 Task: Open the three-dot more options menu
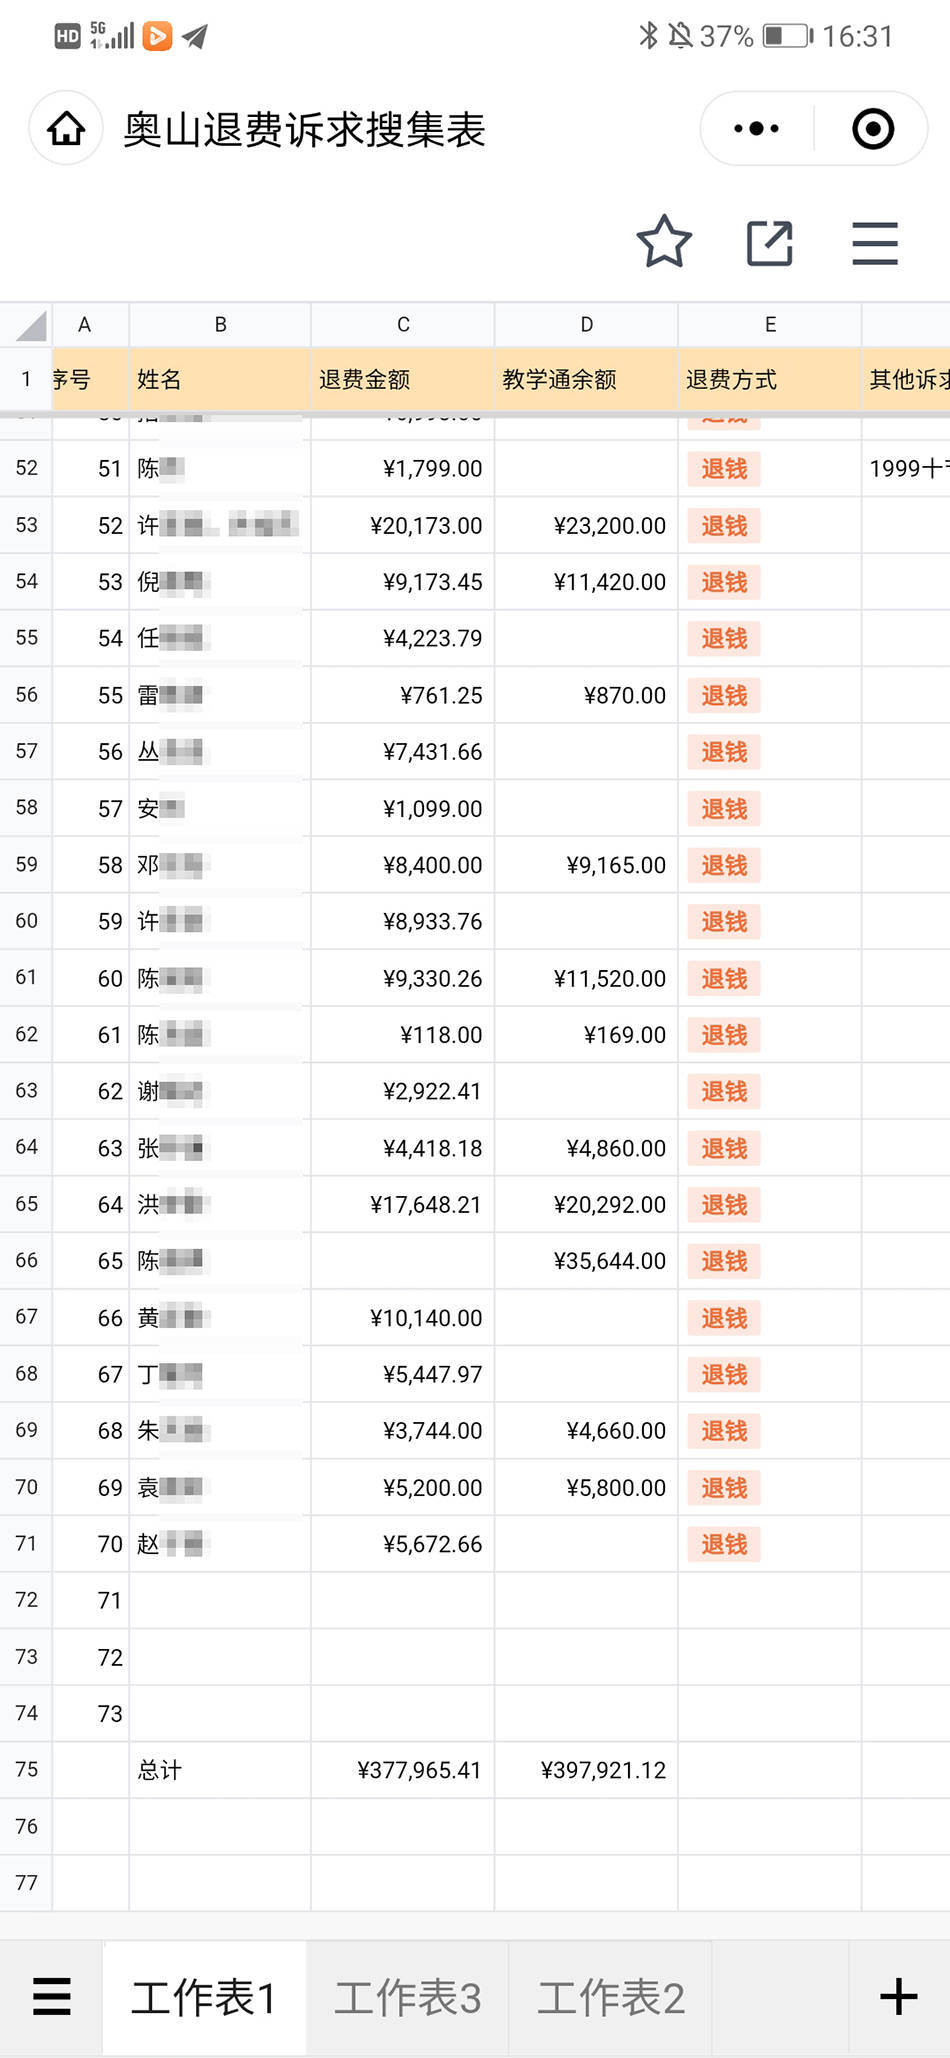coord(756,129)
